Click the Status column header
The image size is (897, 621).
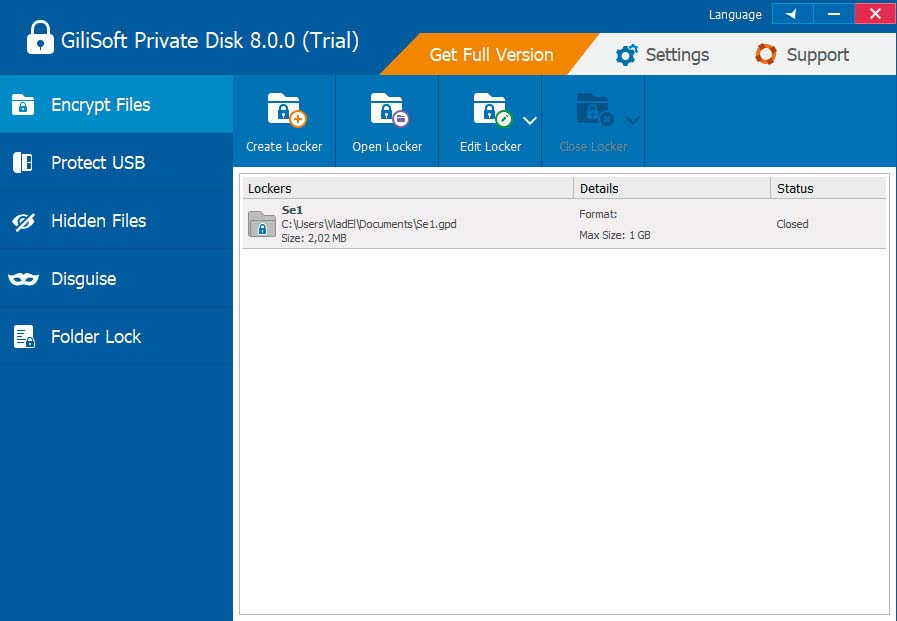coord(828,188)
